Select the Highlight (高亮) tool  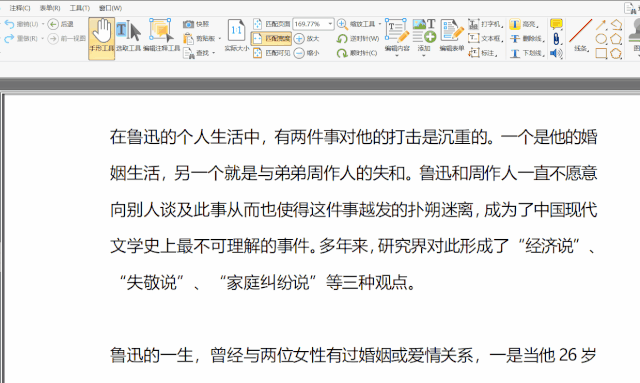point(524,24)
